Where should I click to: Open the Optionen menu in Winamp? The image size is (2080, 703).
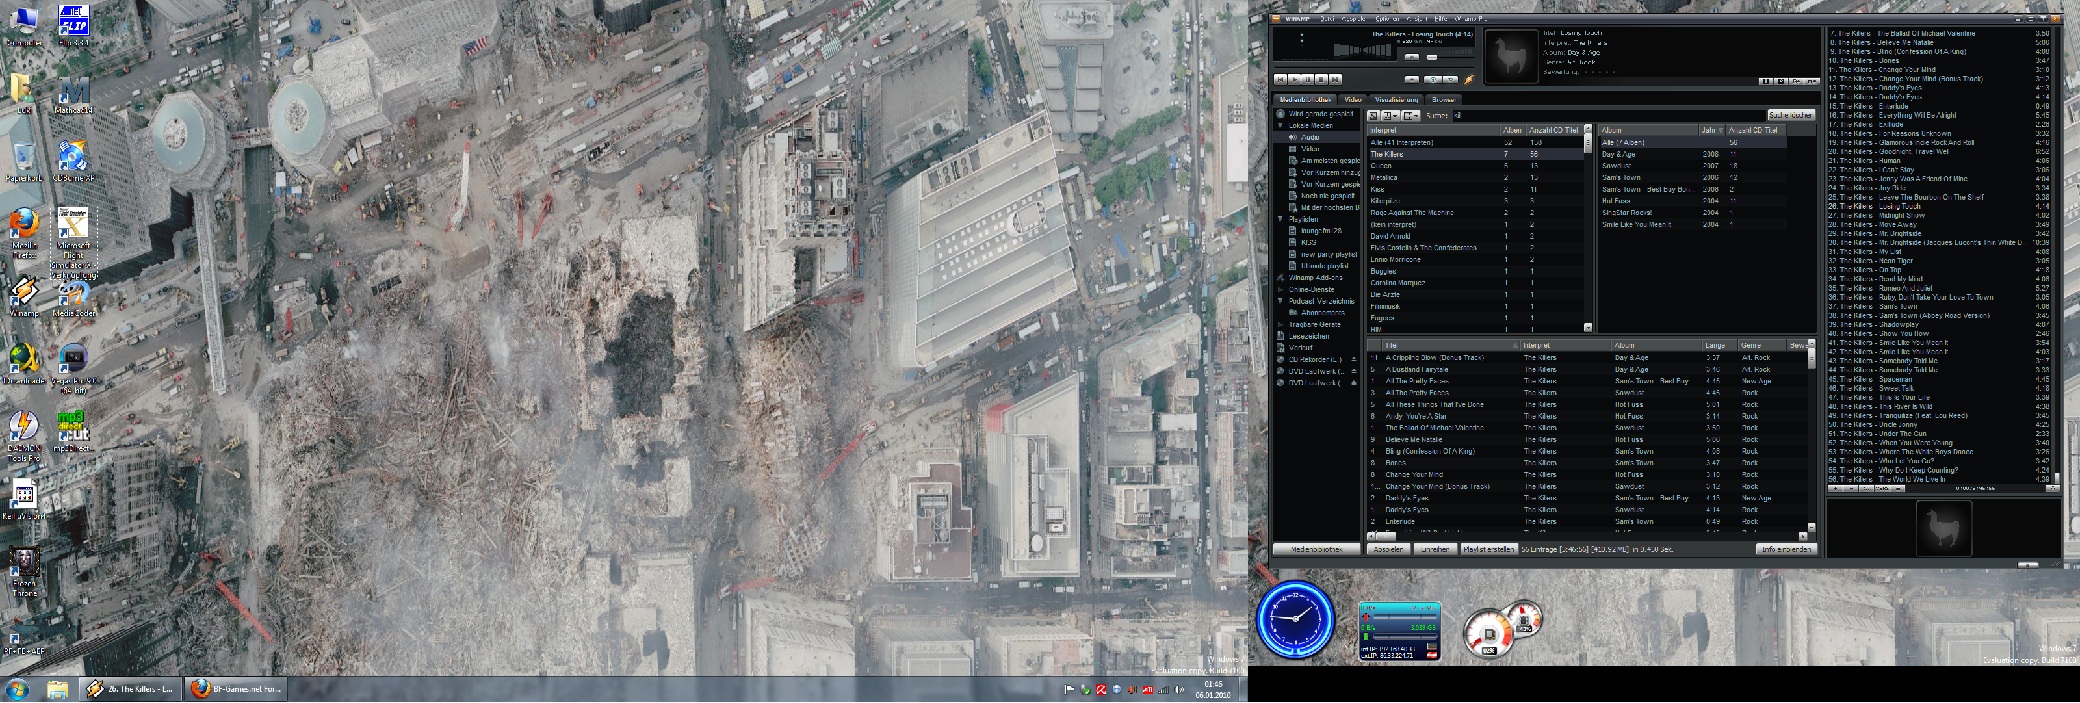[x=1387, y=18]
